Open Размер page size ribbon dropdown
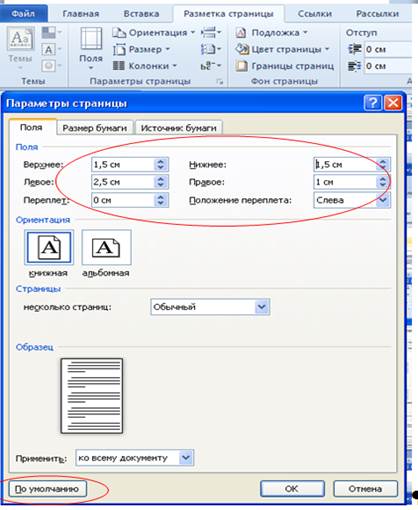 (x=142, y=50)
